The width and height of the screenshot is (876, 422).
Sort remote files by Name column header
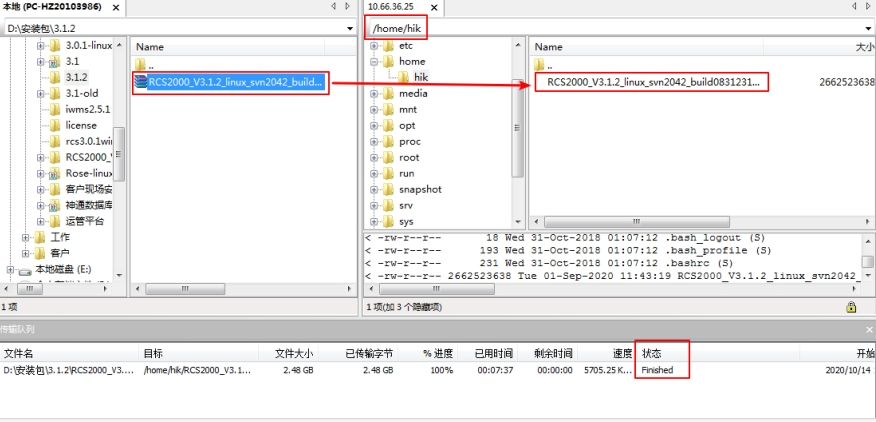tap(549, 47)
